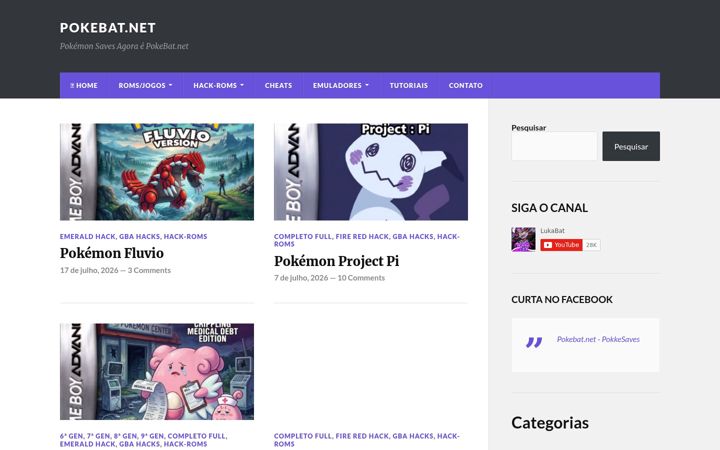Open the Pokebat.net - PokkeSaves Facebook link
This screenshot has width=720, height=450.
[x=598, y=339]
